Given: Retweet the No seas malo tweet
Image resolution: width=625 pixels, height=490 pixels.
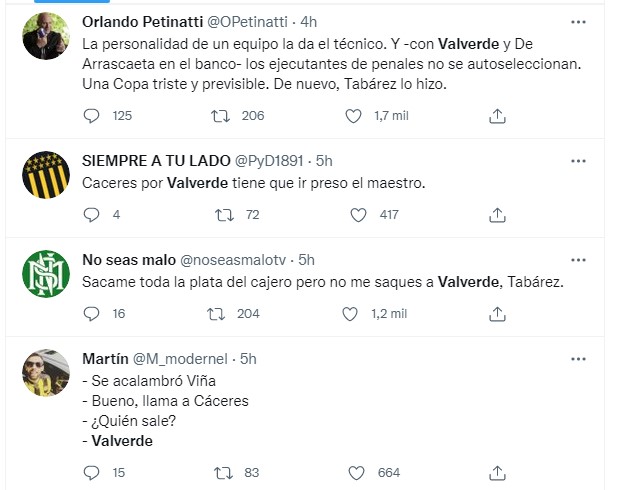Looking at the screenshot, I should point(214,314).
